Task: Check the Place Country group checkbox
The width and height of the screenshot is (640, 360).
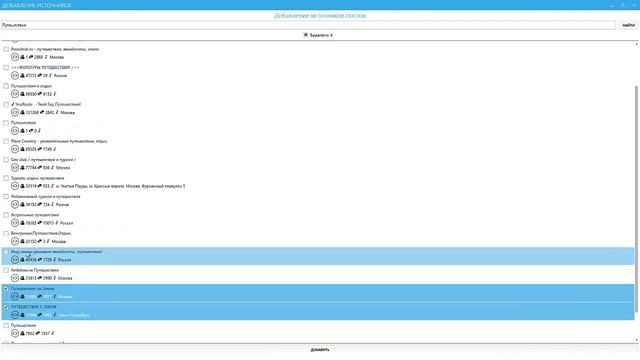Action: point(6,141)
